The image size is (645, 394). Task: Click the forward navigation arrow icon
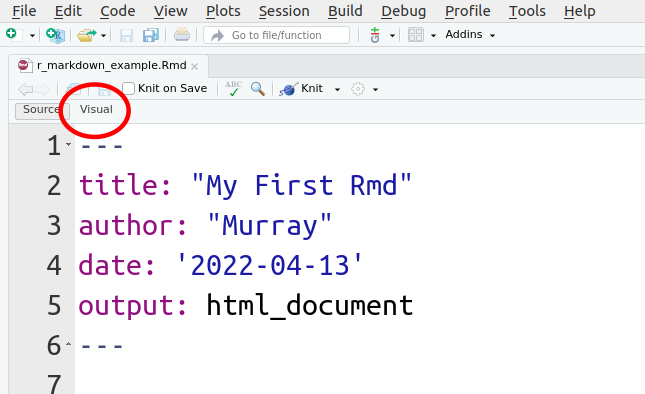(x=42, y=89)
